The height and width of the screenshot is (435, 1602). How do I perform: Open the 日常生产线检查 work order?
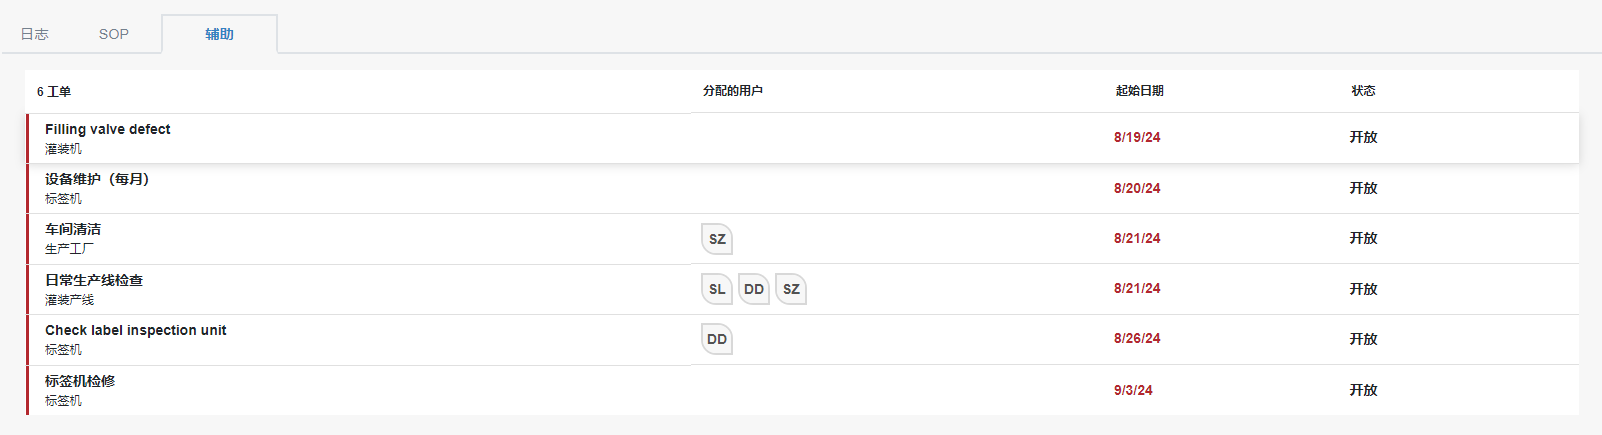(x=94, y=280)
